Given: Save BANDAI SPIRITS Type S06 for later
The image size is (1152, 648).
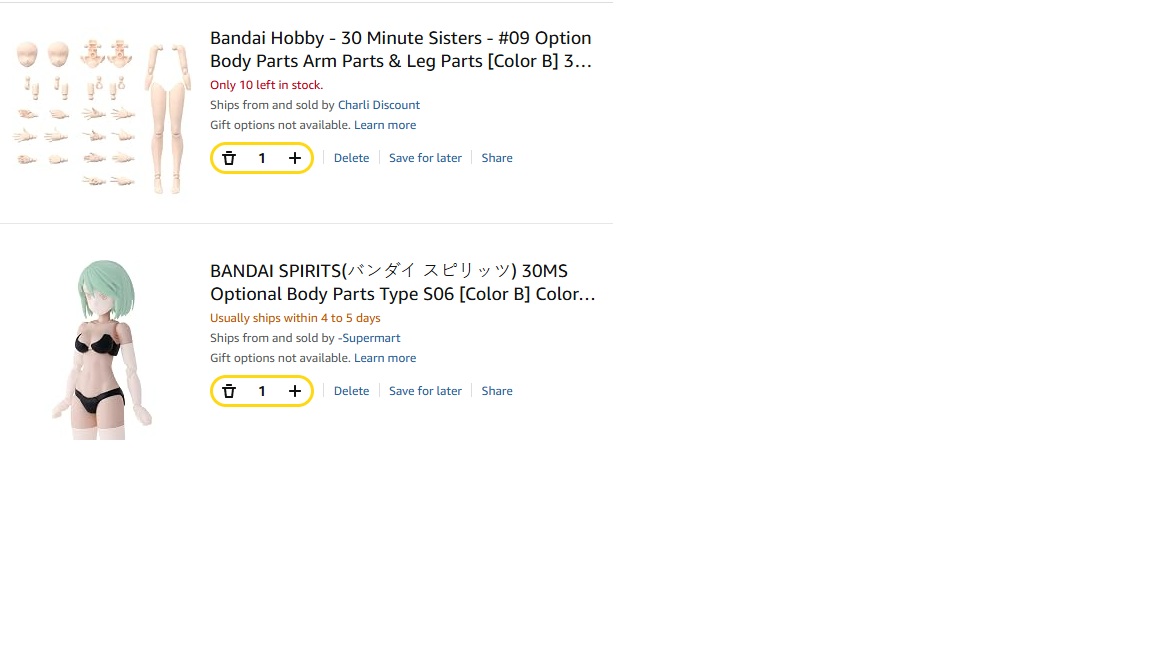Looking at the screenshot, I should tap(425, 391).
